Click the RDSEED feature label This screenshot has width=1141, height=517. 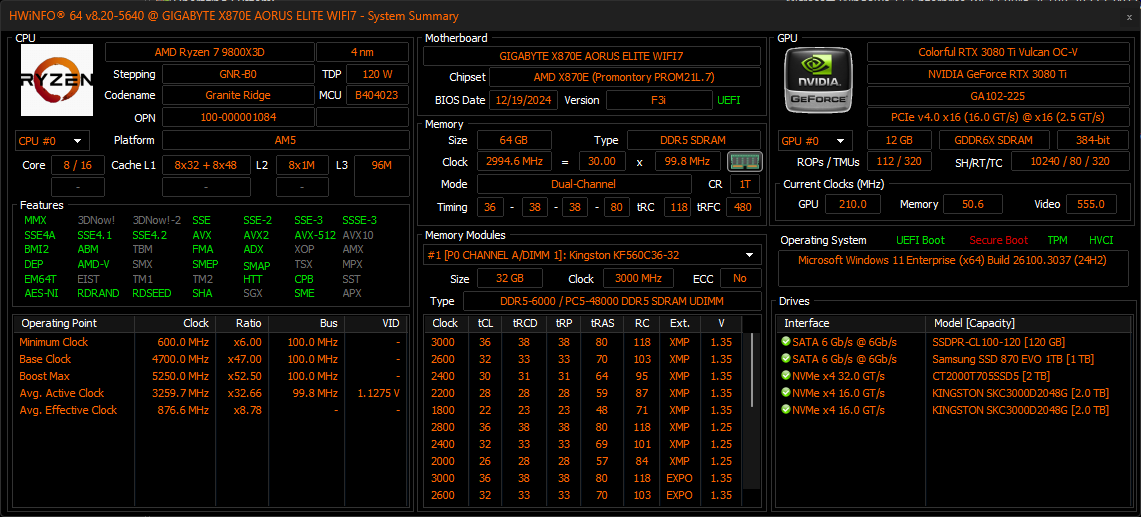click(x=152, y=293)
